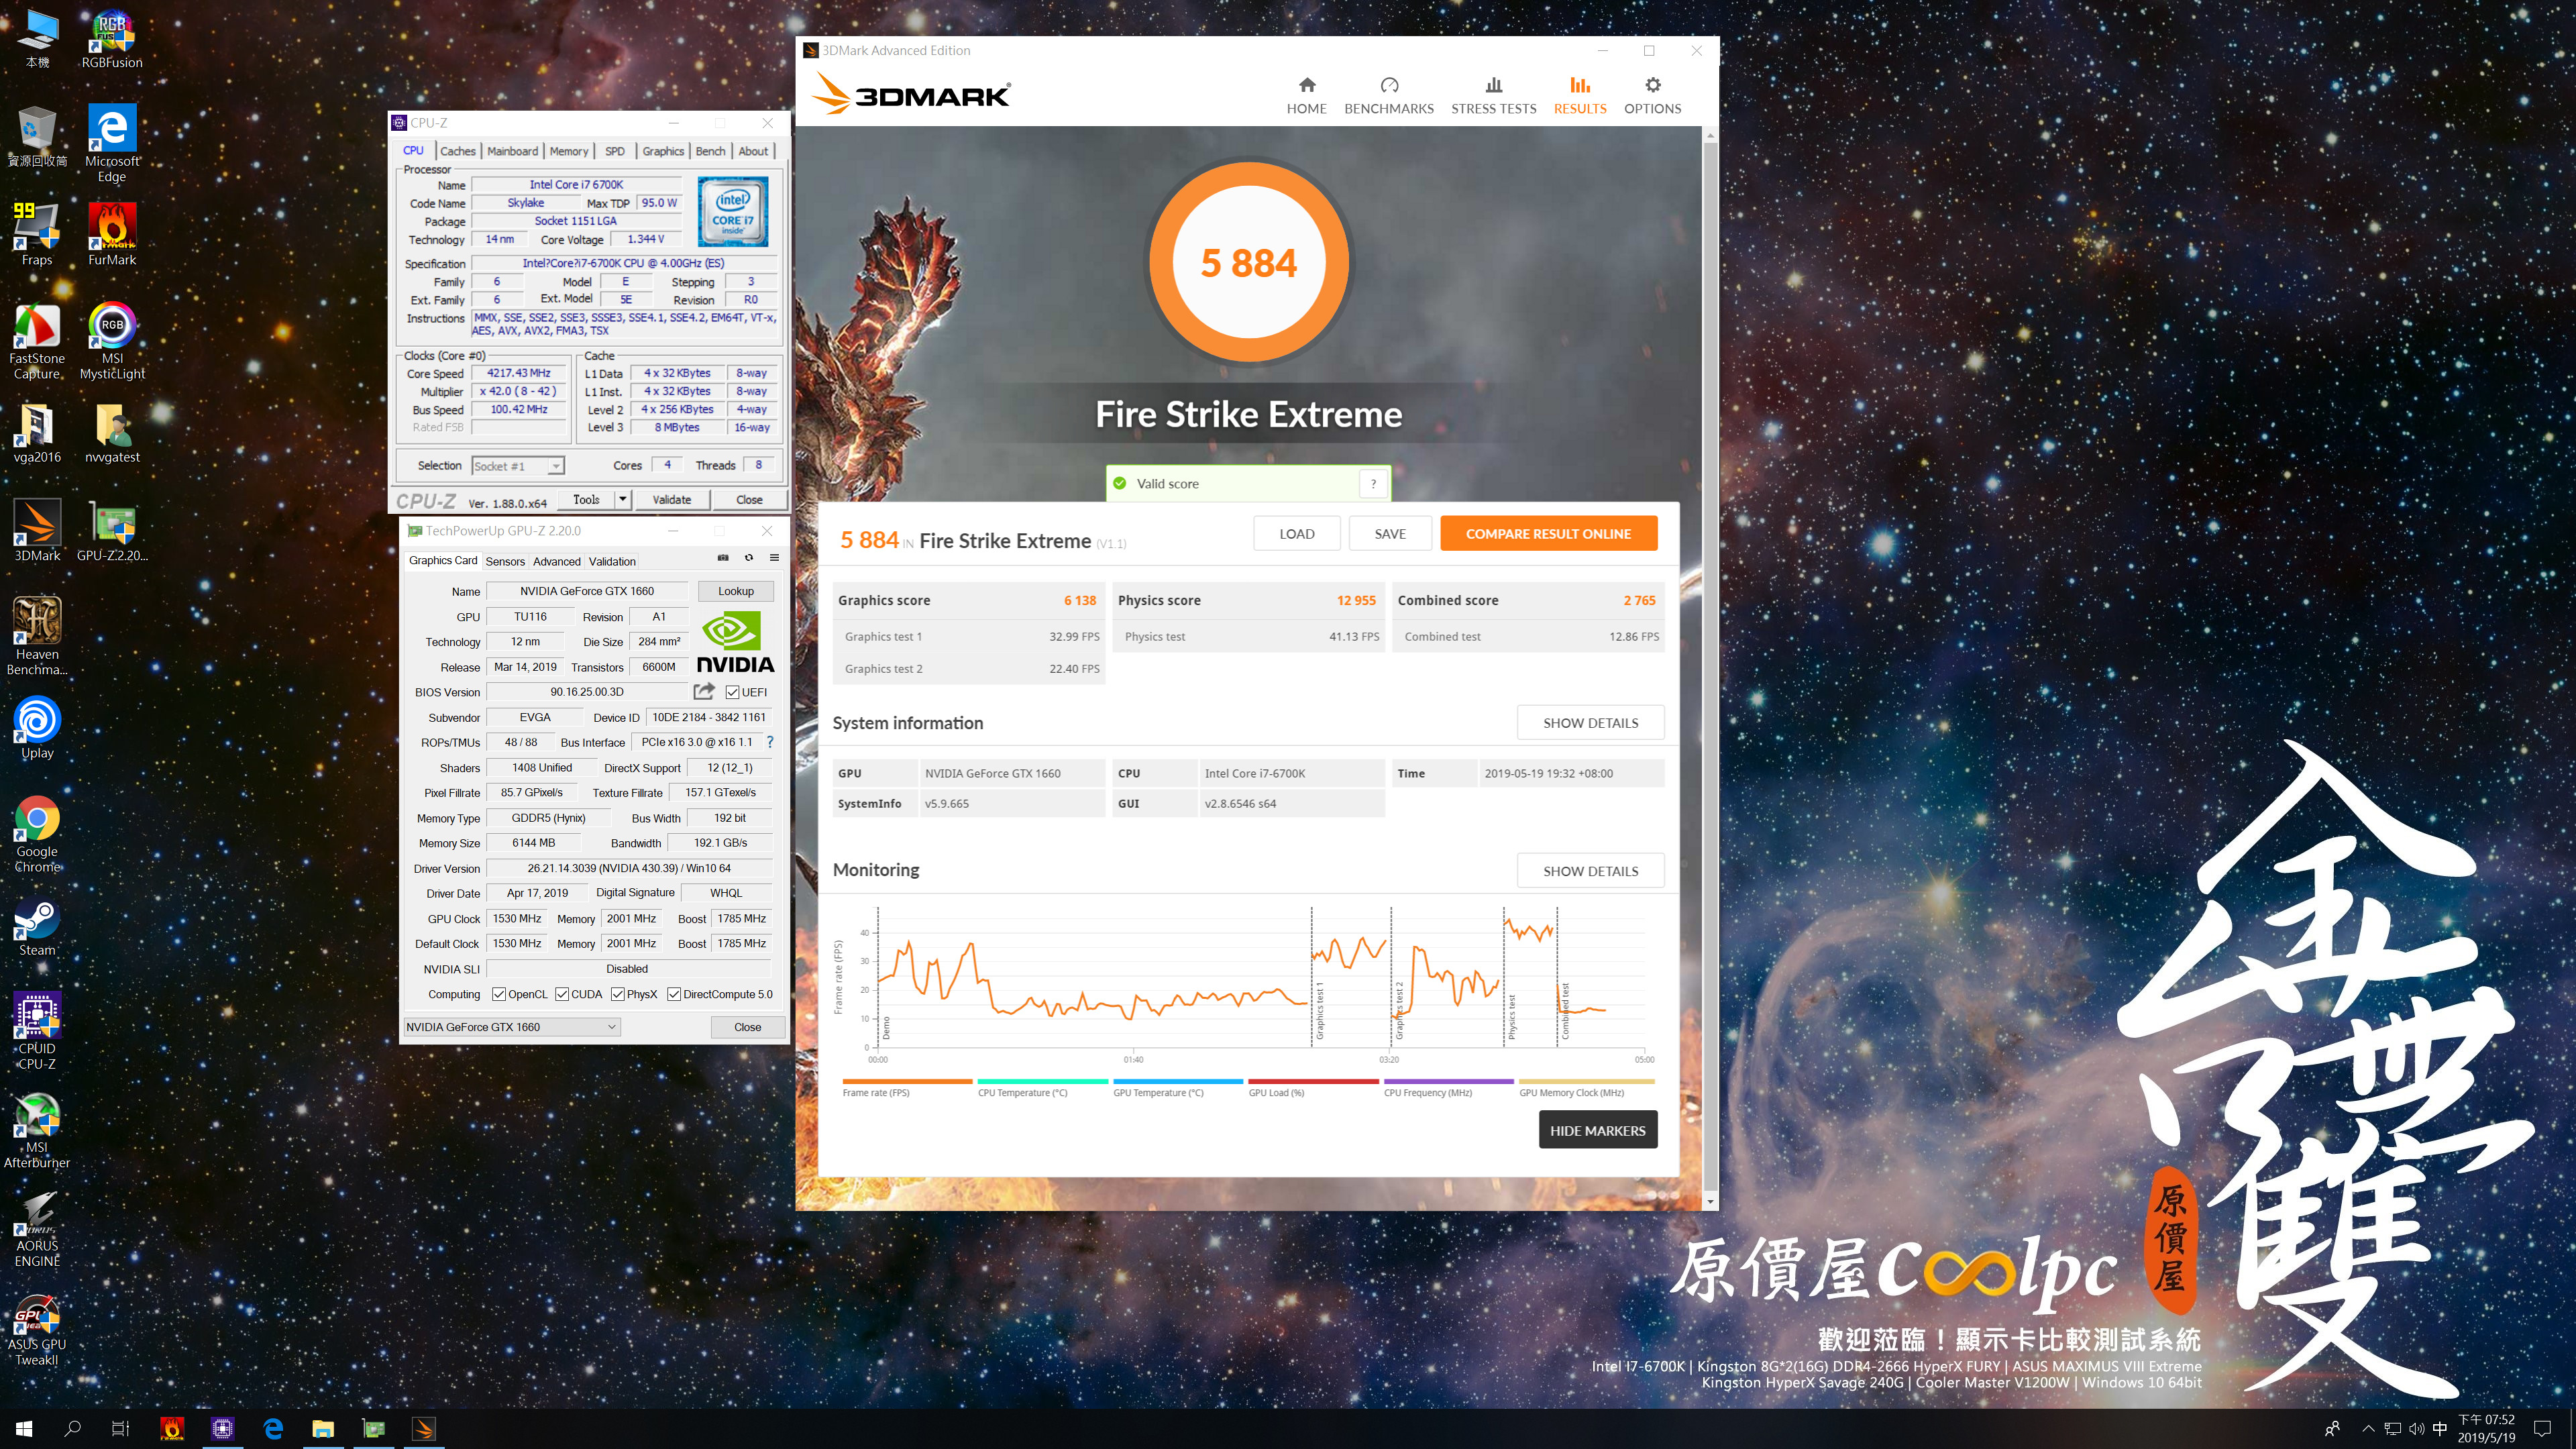Viewport: 2576px width, 1449px height.
Task: Click SHOW DETAILS for System information
Action: (x=1590, y=722)
